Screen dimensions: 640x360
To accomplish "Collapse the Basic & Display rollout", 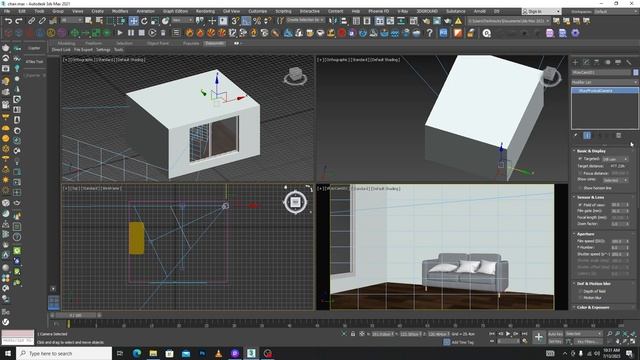I will [x=591, y=151].
